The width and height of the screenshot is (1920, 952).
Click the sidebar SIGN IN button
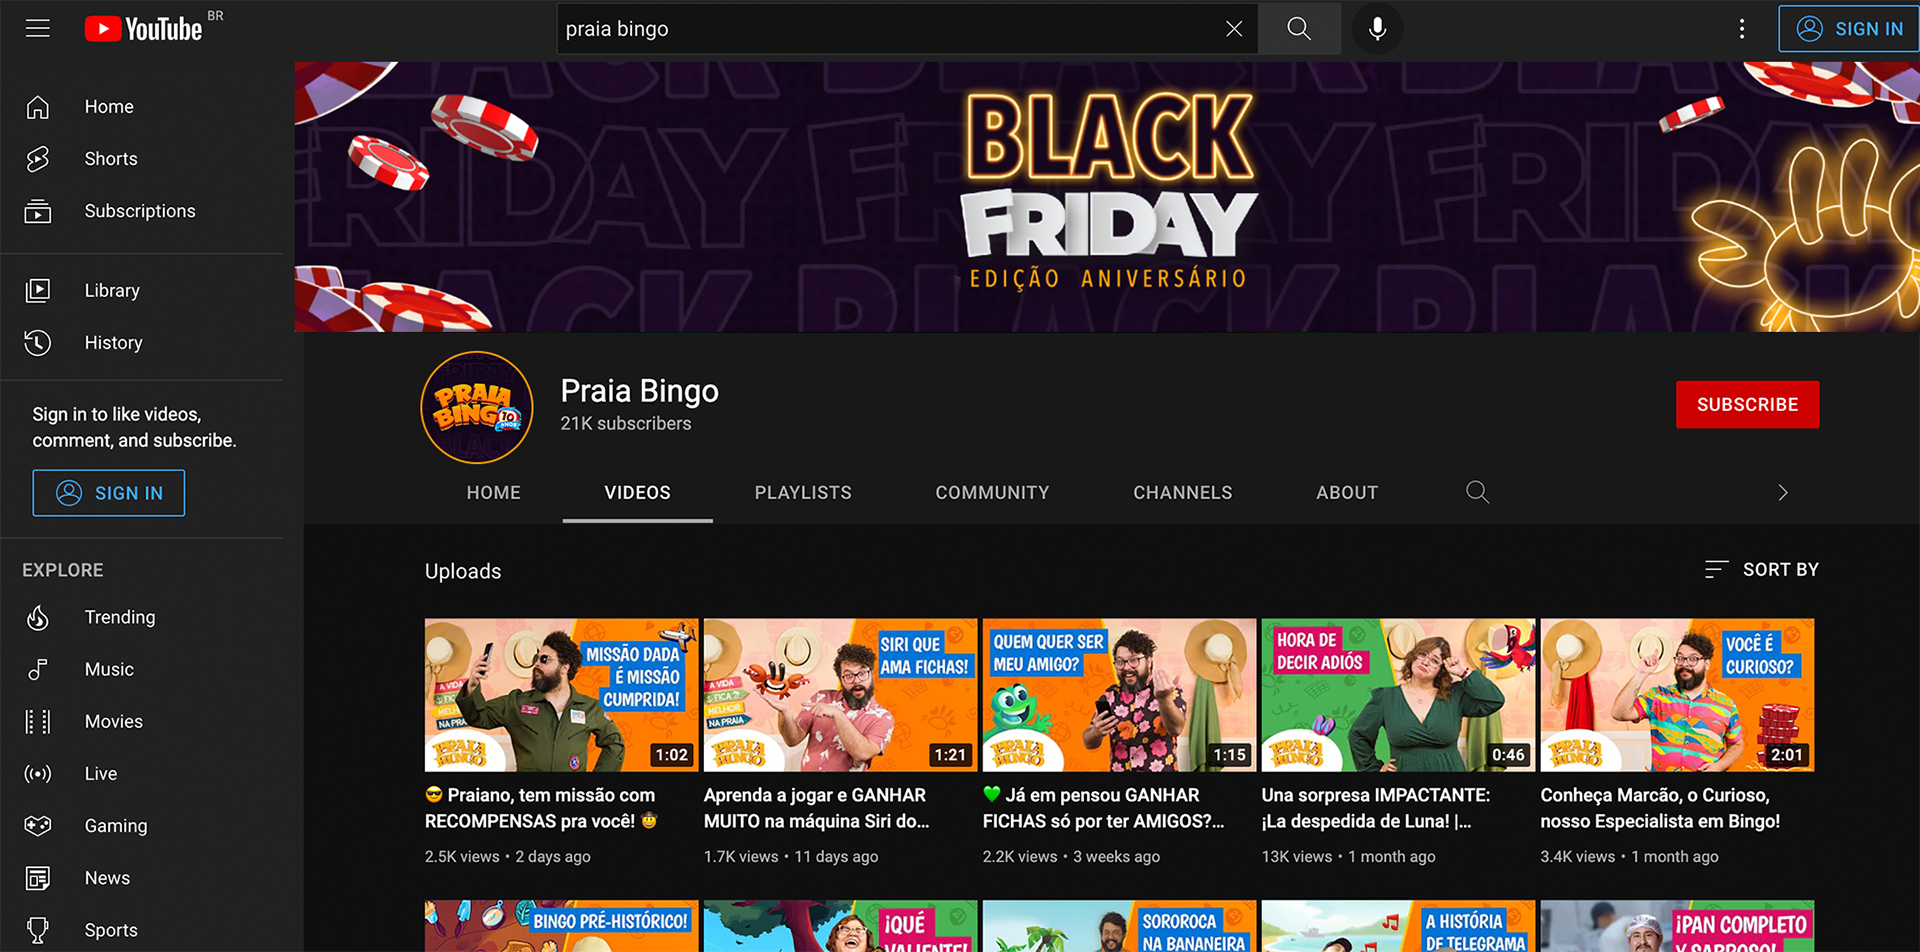pos(109,493)
